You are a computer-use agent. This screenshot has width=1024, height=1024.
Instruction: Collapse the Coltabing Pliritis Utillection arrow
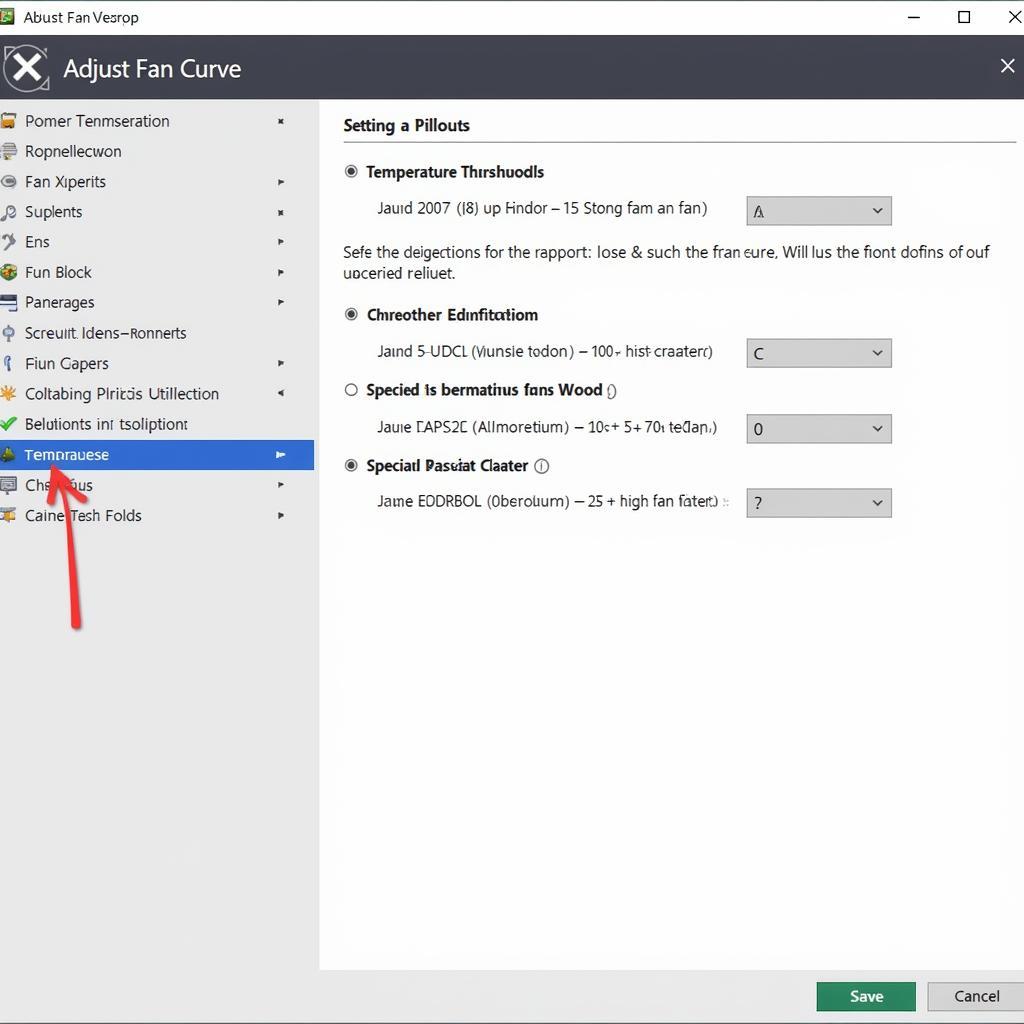pyautogui.click(x=281, y=393)
